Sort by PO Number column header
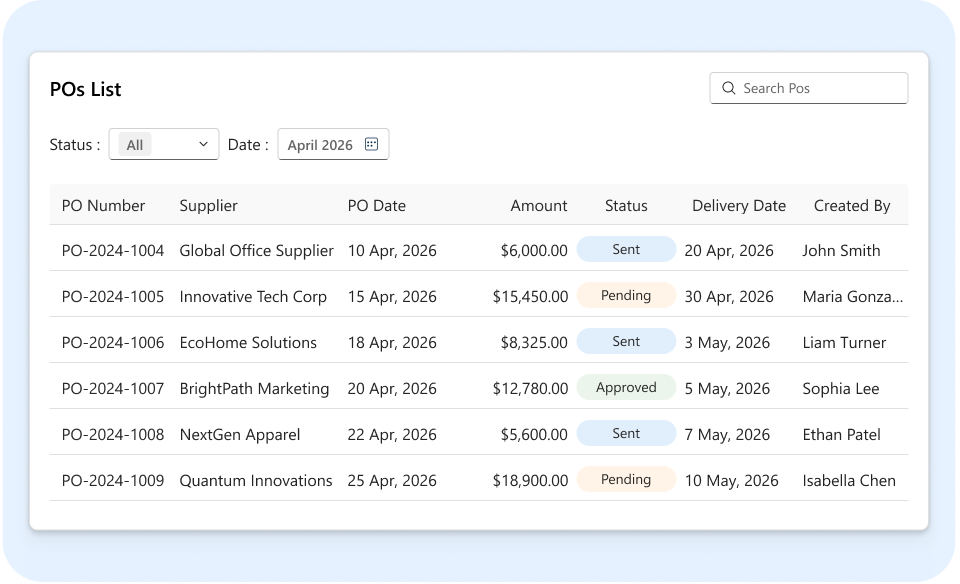 [x=103, y=206]
